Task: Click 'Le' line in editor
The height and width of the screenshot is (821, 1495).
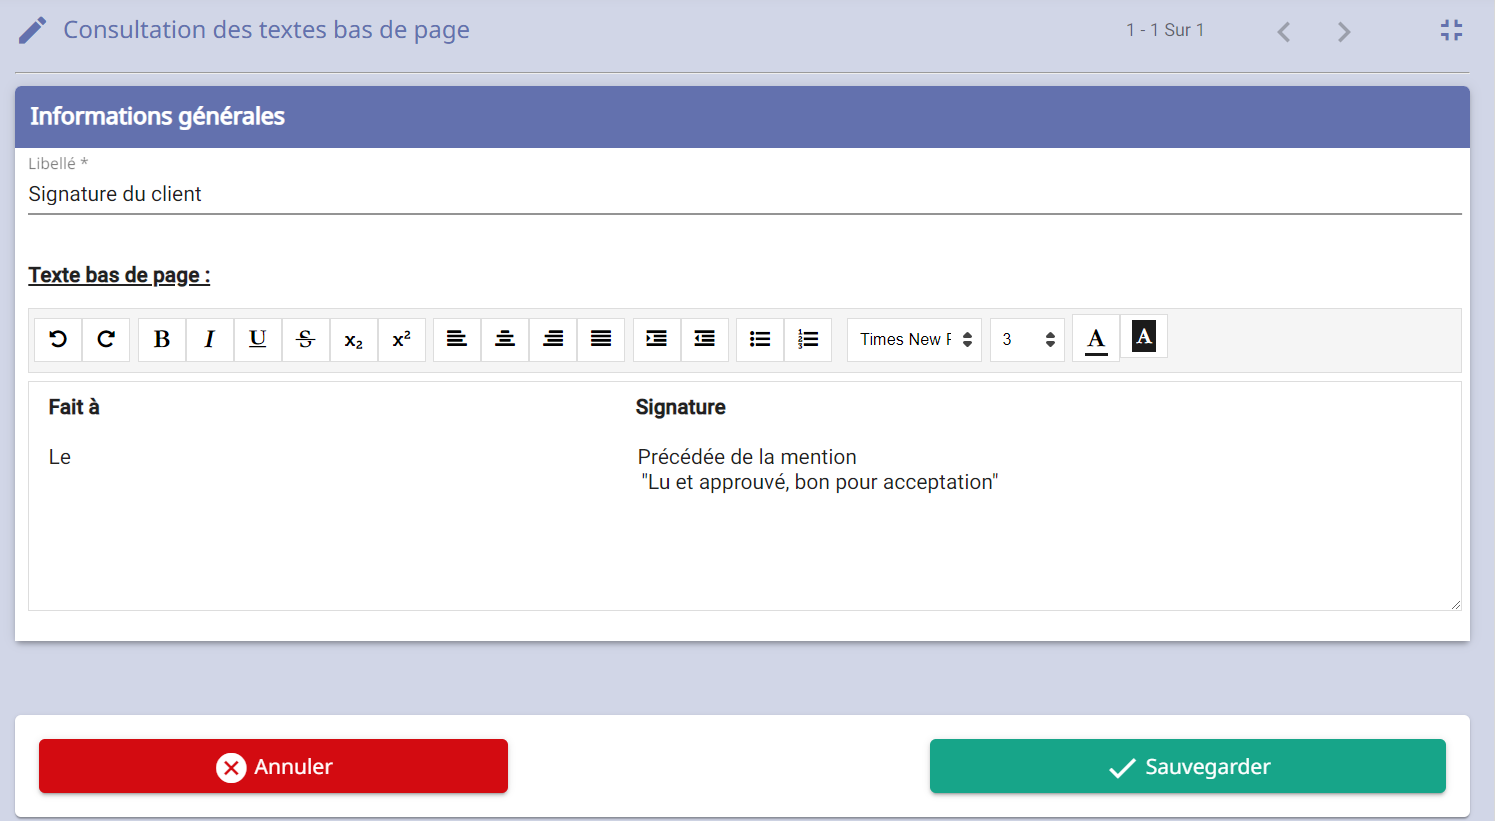Action: [60, 457]
